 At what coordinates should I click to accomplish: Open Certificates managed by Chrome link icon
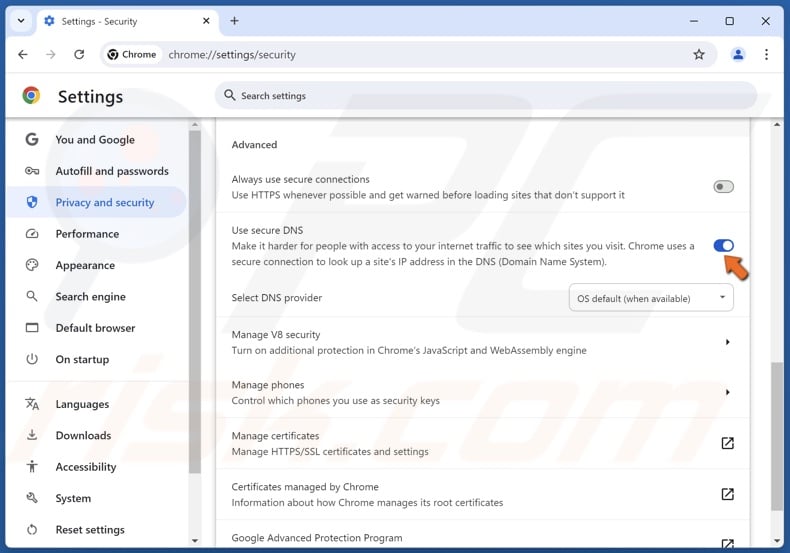coord(727,494)
